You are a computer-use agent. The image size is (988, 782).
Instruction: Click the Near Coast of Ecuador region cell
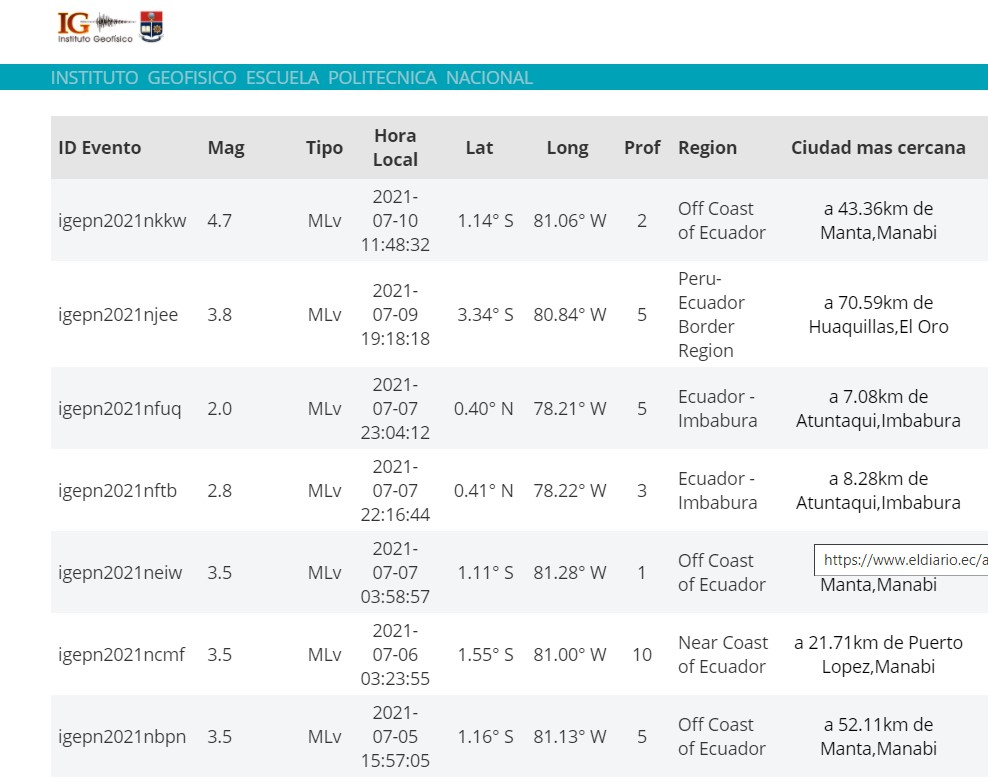(x=723, y=654)
